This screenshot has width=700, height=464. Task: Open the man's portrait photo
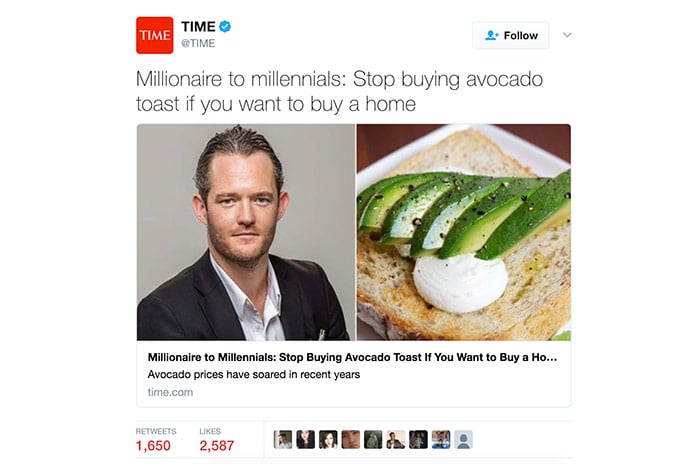tap(246, 232)
